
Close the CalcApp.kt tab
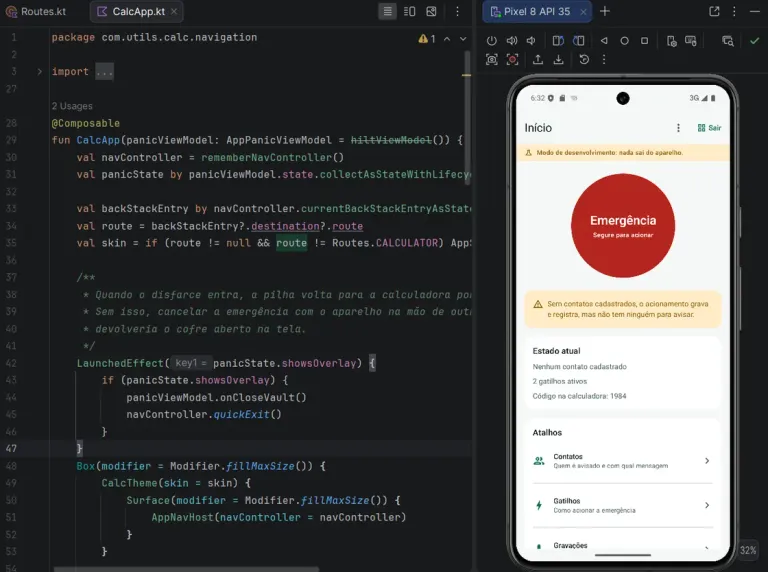click(174, 11)
